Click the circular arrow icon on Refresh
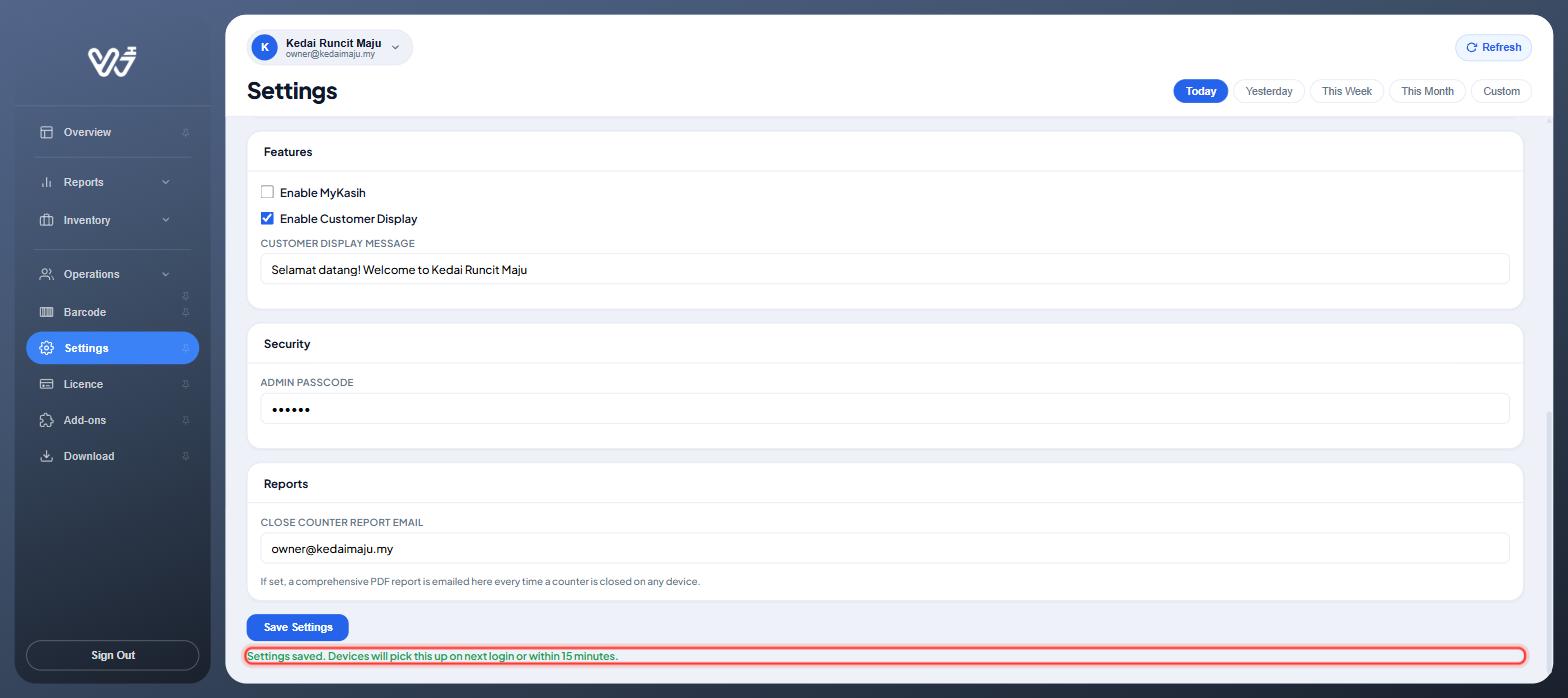The height and width of the screenshot is (698, 1568). click(x=1471, y=47)
